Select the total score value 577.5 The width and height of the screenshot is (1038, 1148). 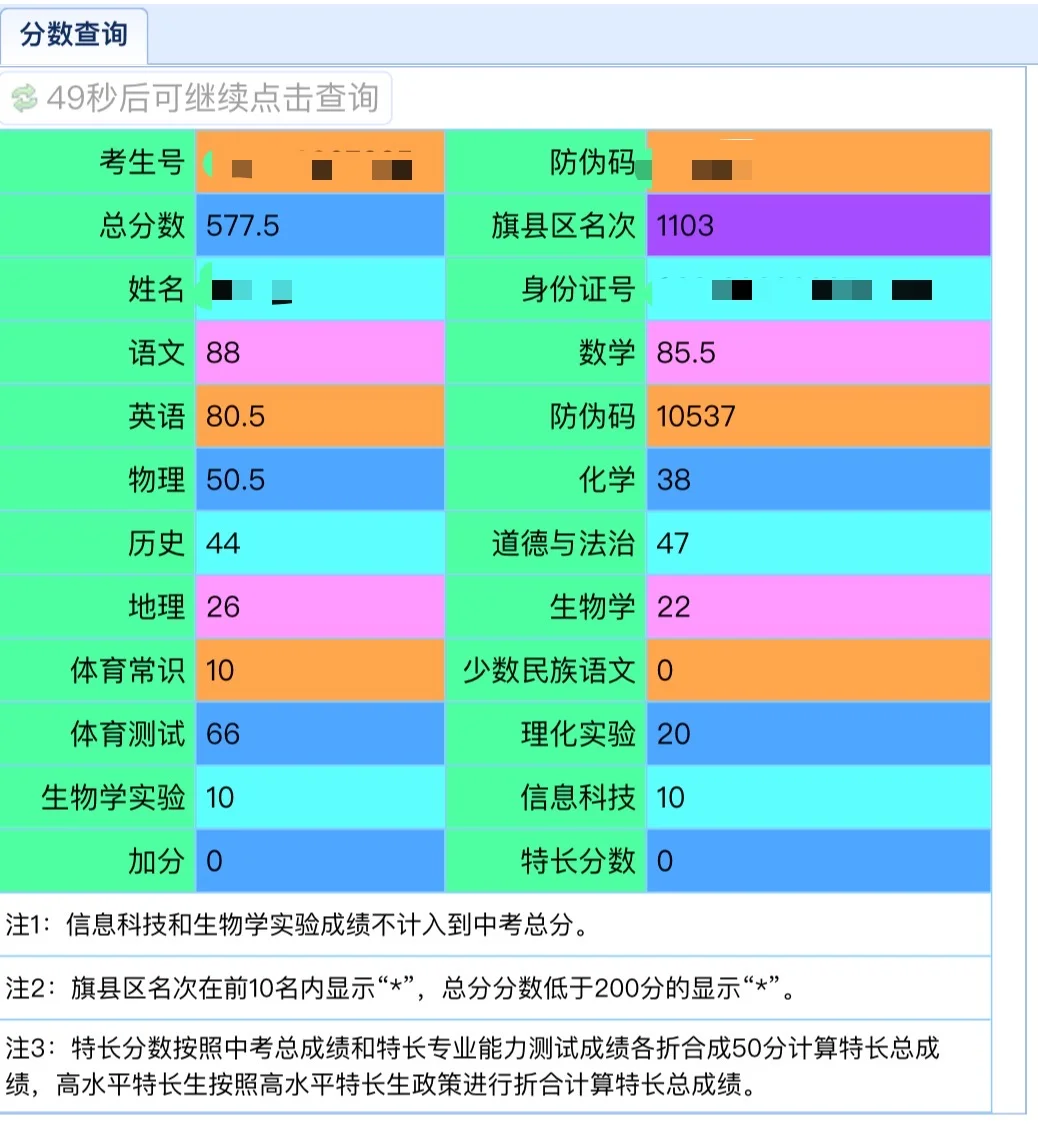[x=242, y=226]
